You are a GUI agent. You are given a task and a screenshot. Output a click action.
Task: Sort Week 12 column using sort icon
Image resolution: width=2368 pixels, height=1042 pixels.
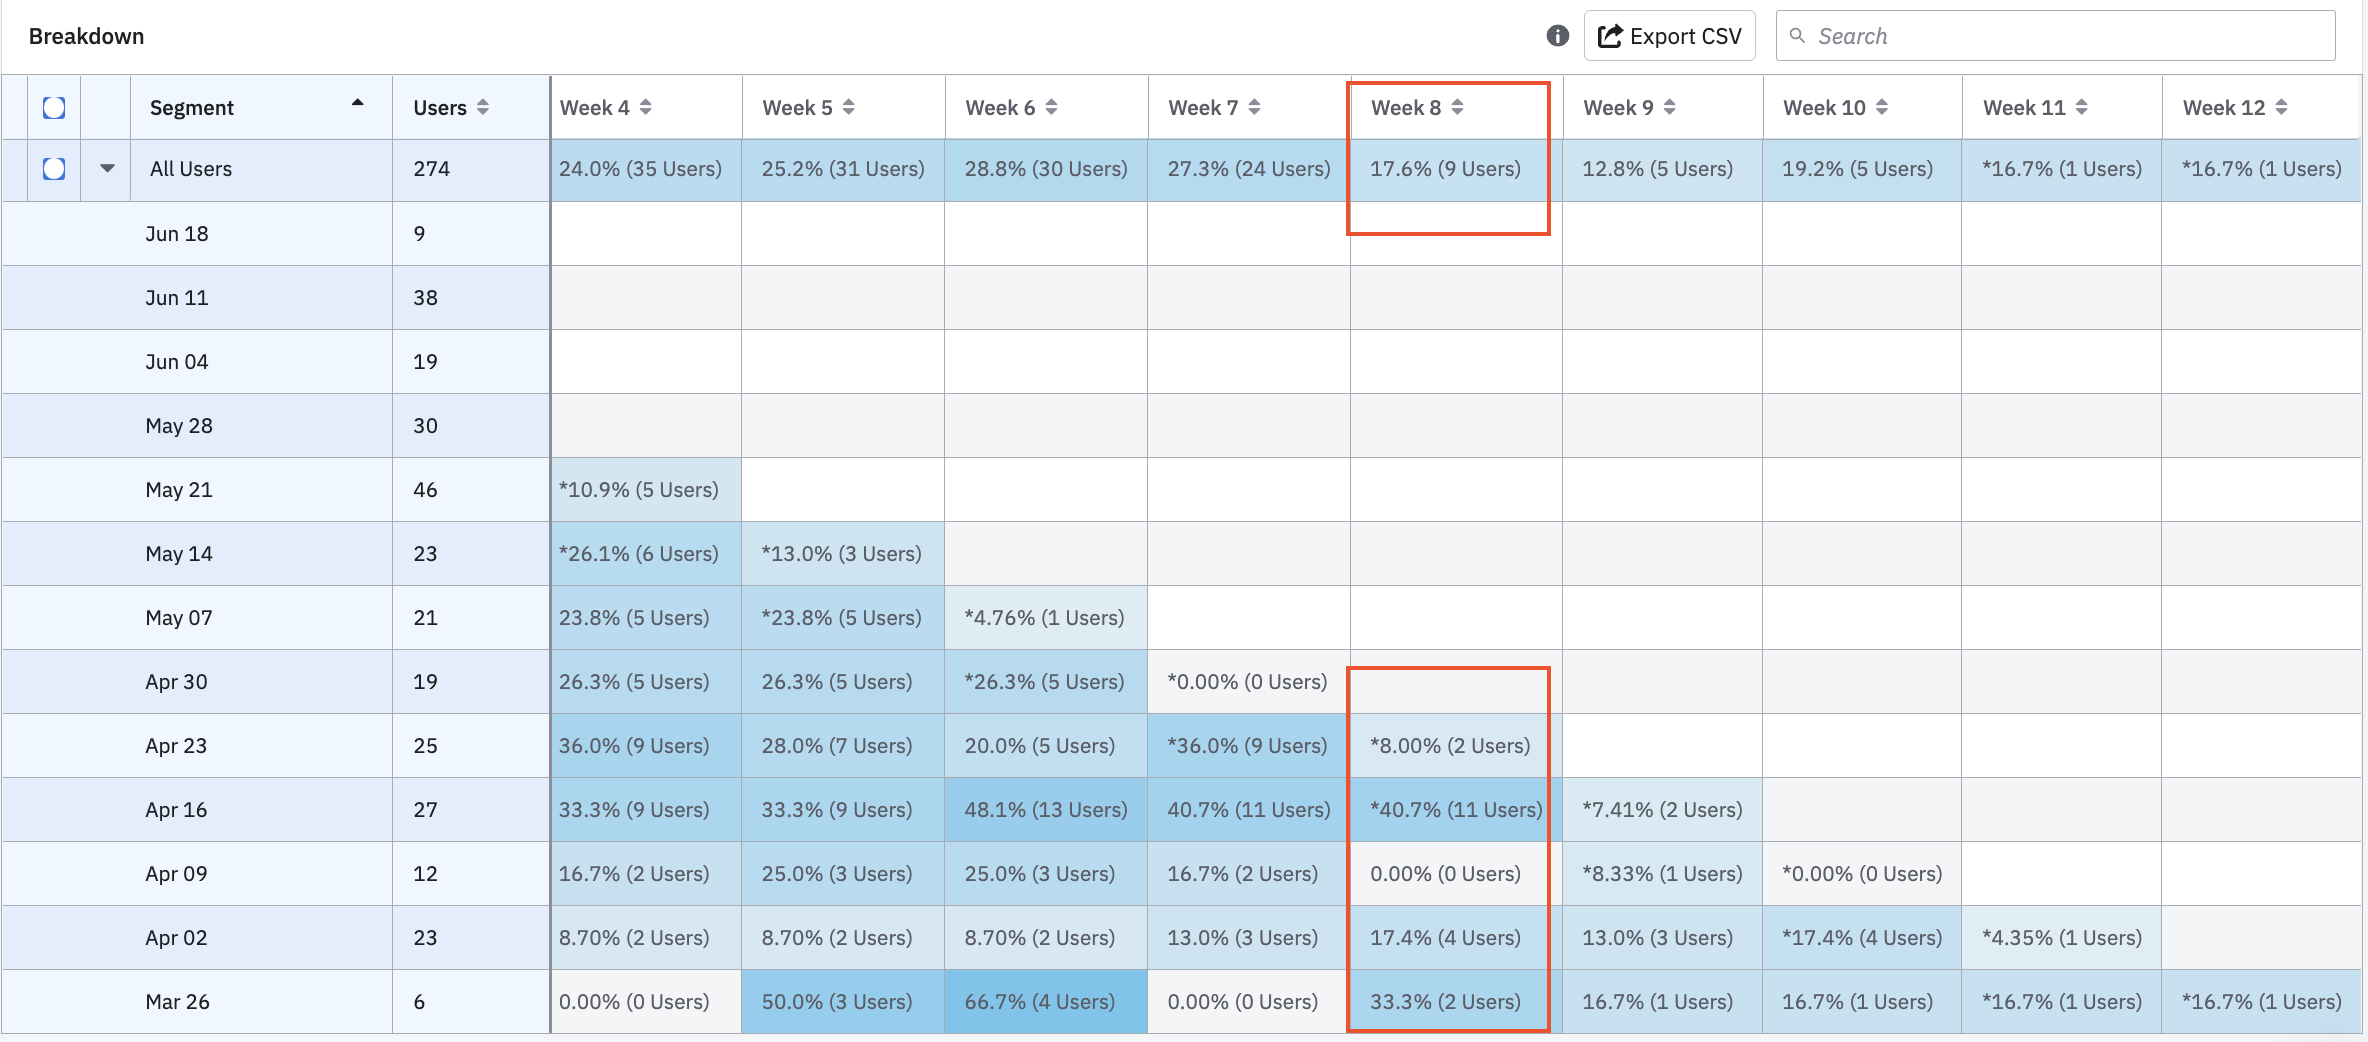(x=2282, y=107)
